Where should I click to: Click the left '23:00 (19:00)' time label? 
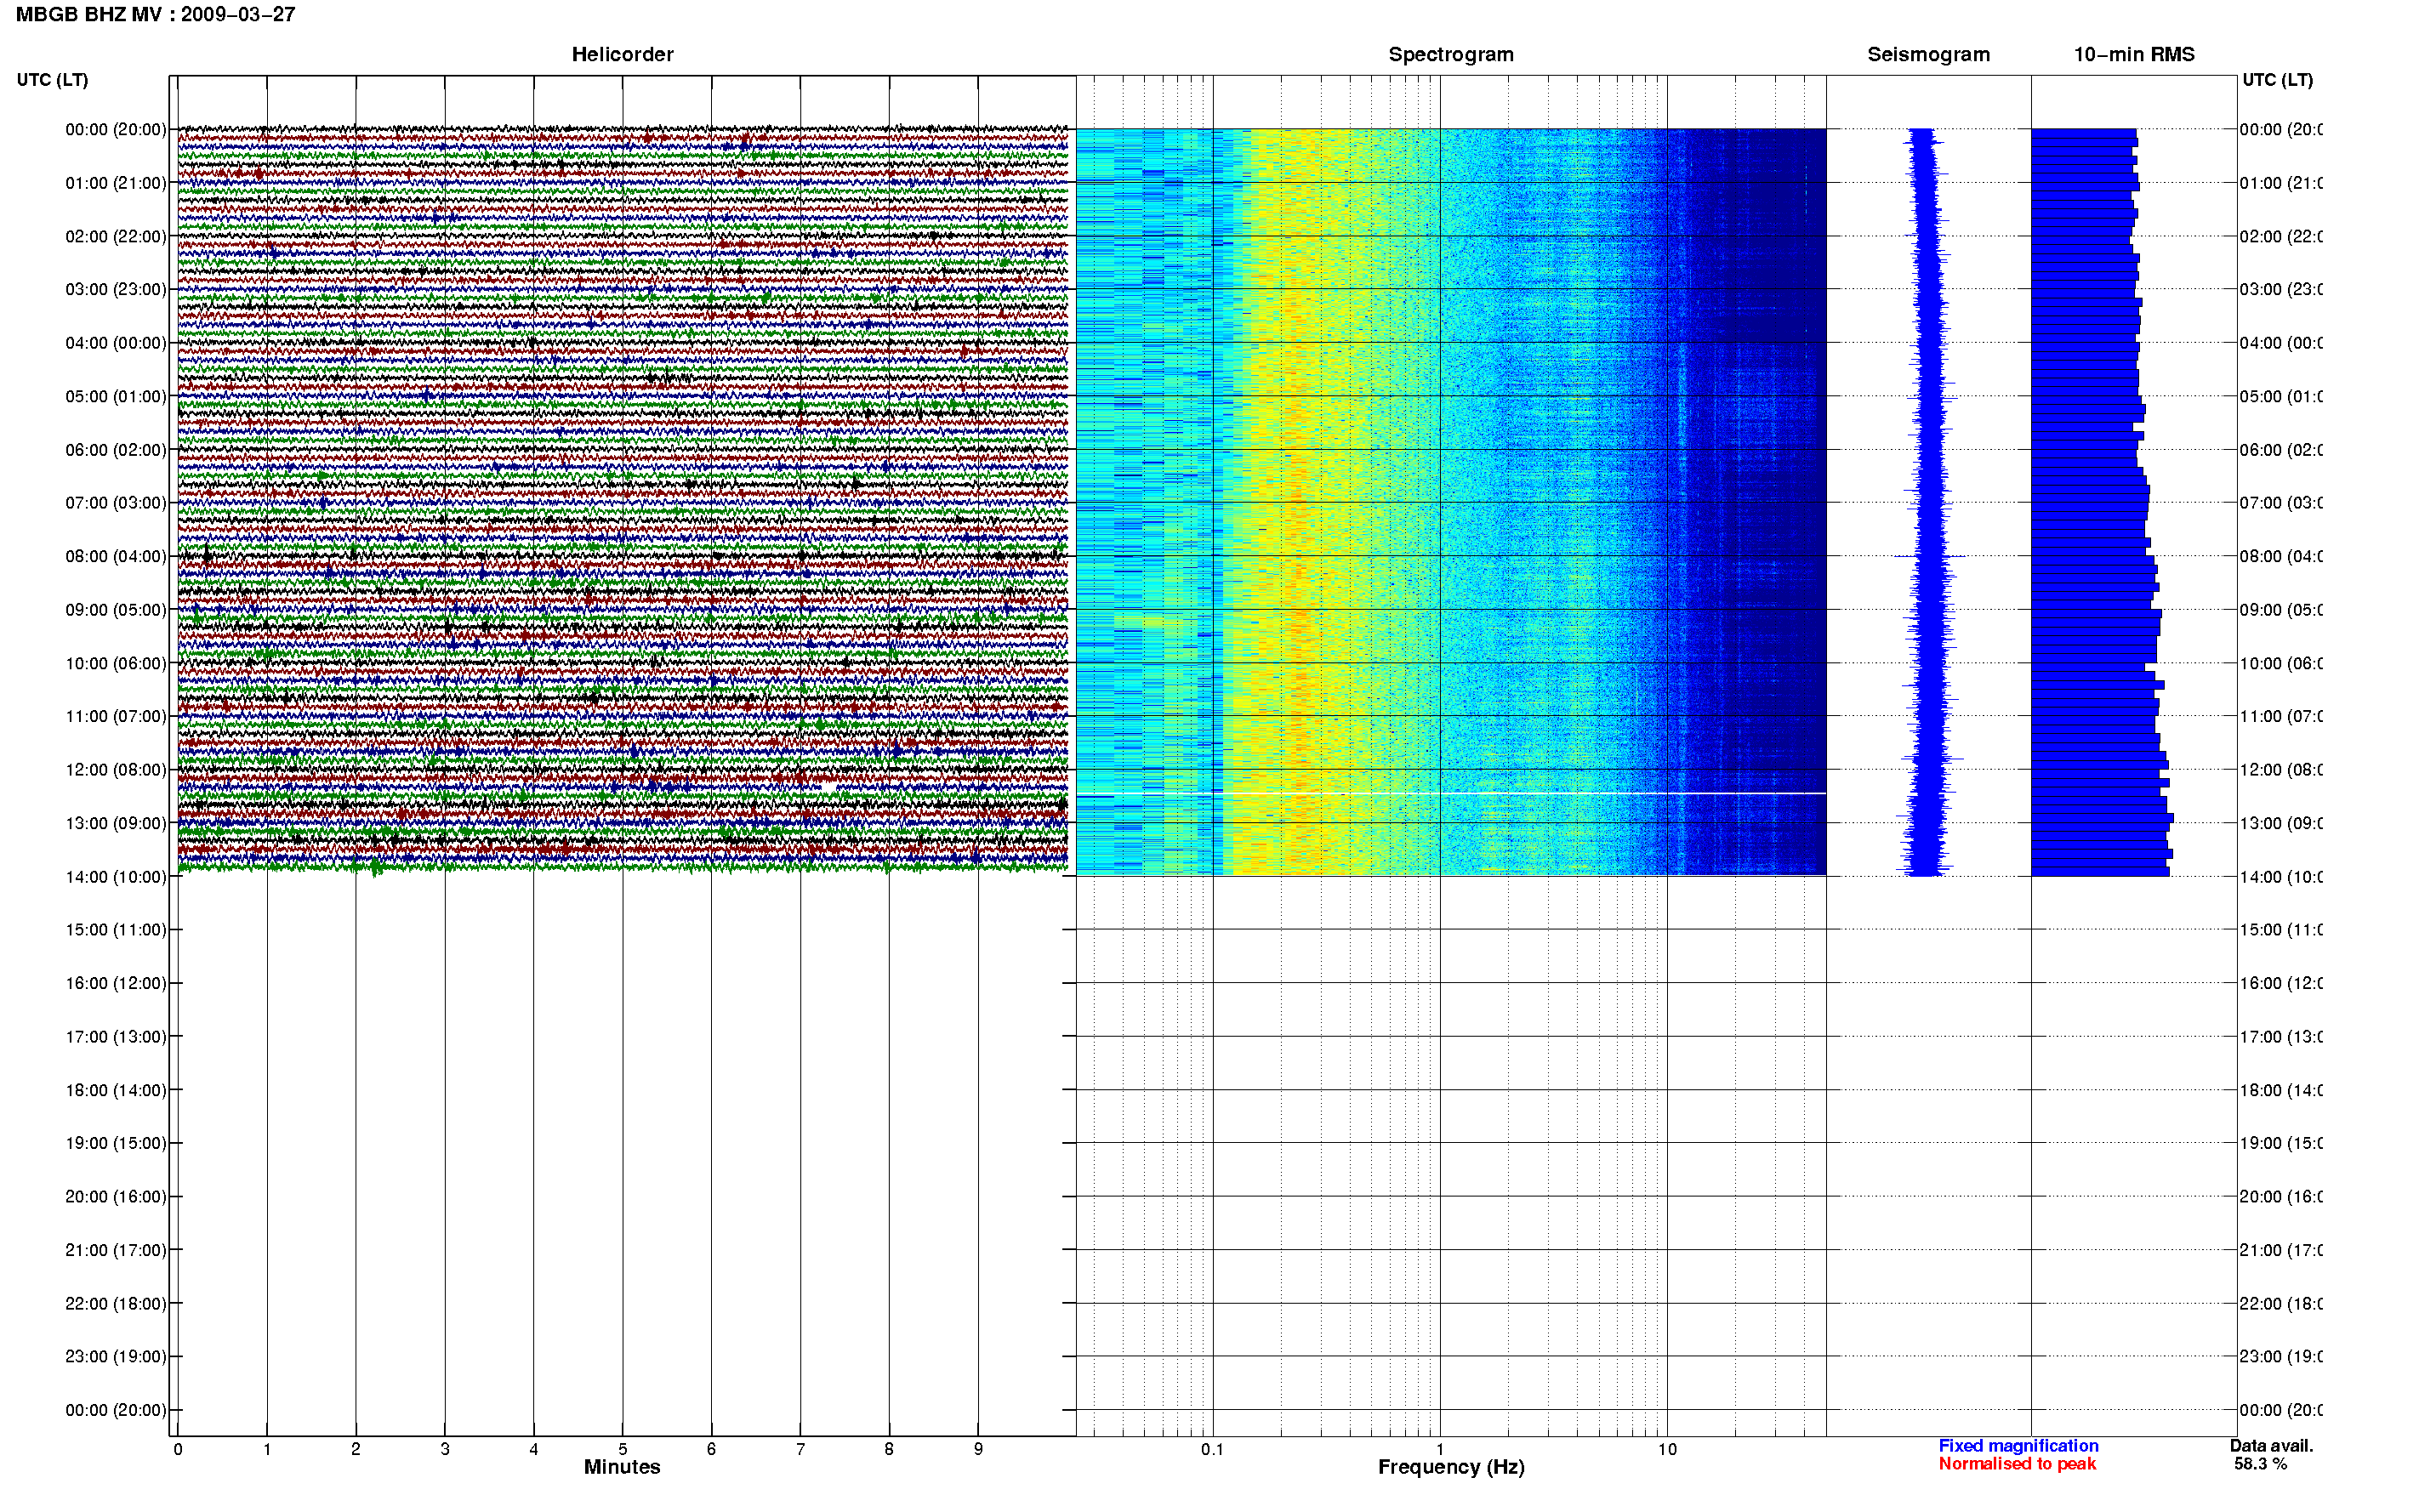(116, 1357)
